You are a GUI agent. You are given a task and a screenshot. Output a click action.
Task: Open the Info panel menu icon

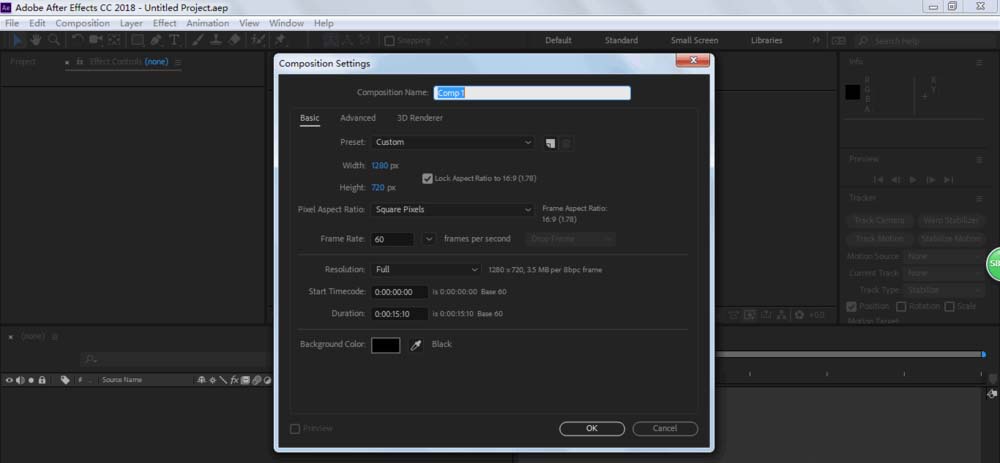(979, 62)
